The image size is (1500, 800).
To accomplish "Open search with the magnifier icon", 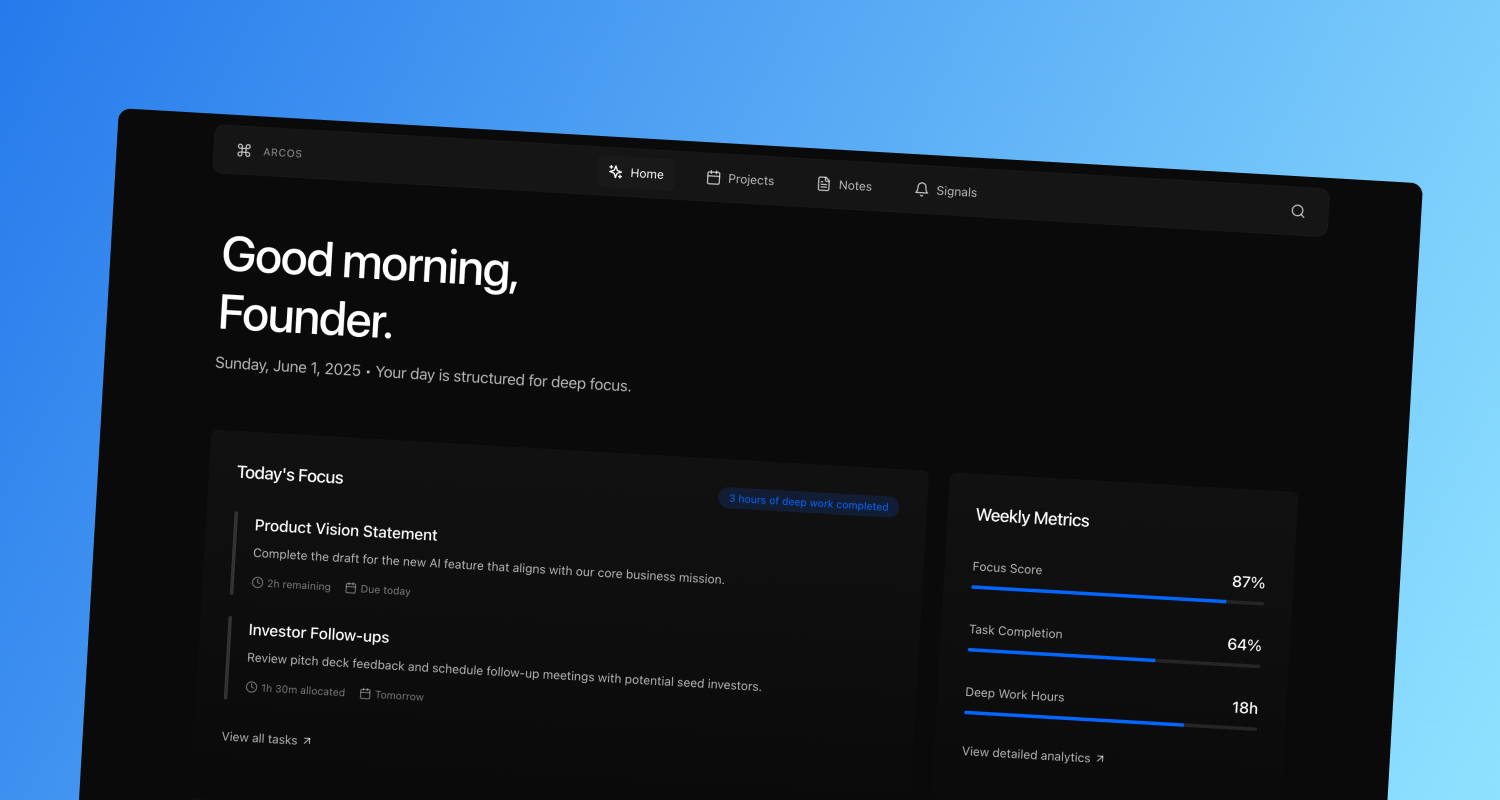I will point(1298,211).
